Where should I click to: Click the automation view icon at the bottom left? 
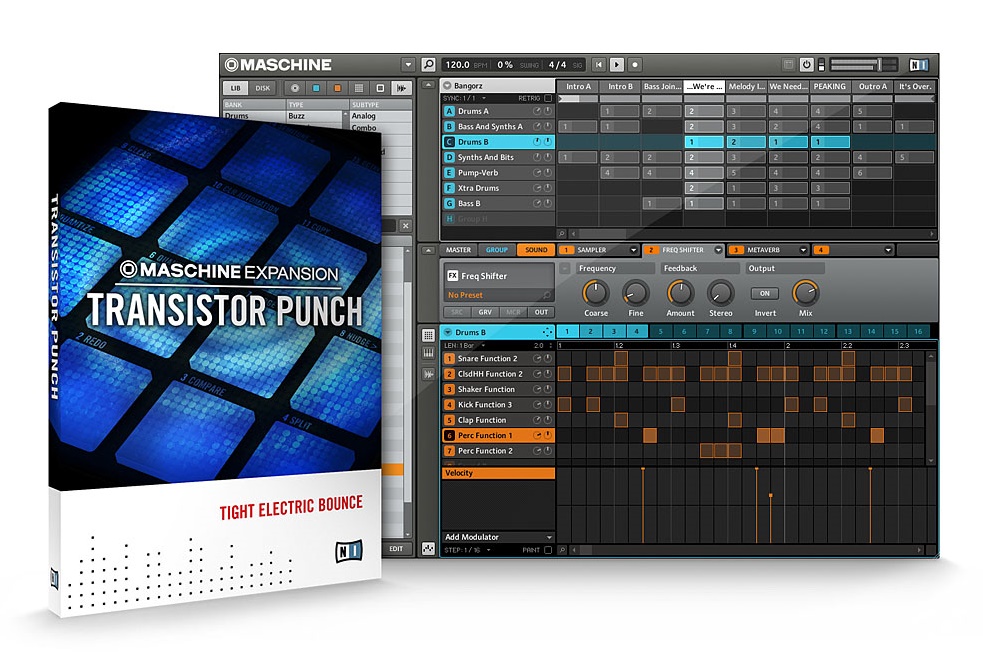[x=428, y=549]
